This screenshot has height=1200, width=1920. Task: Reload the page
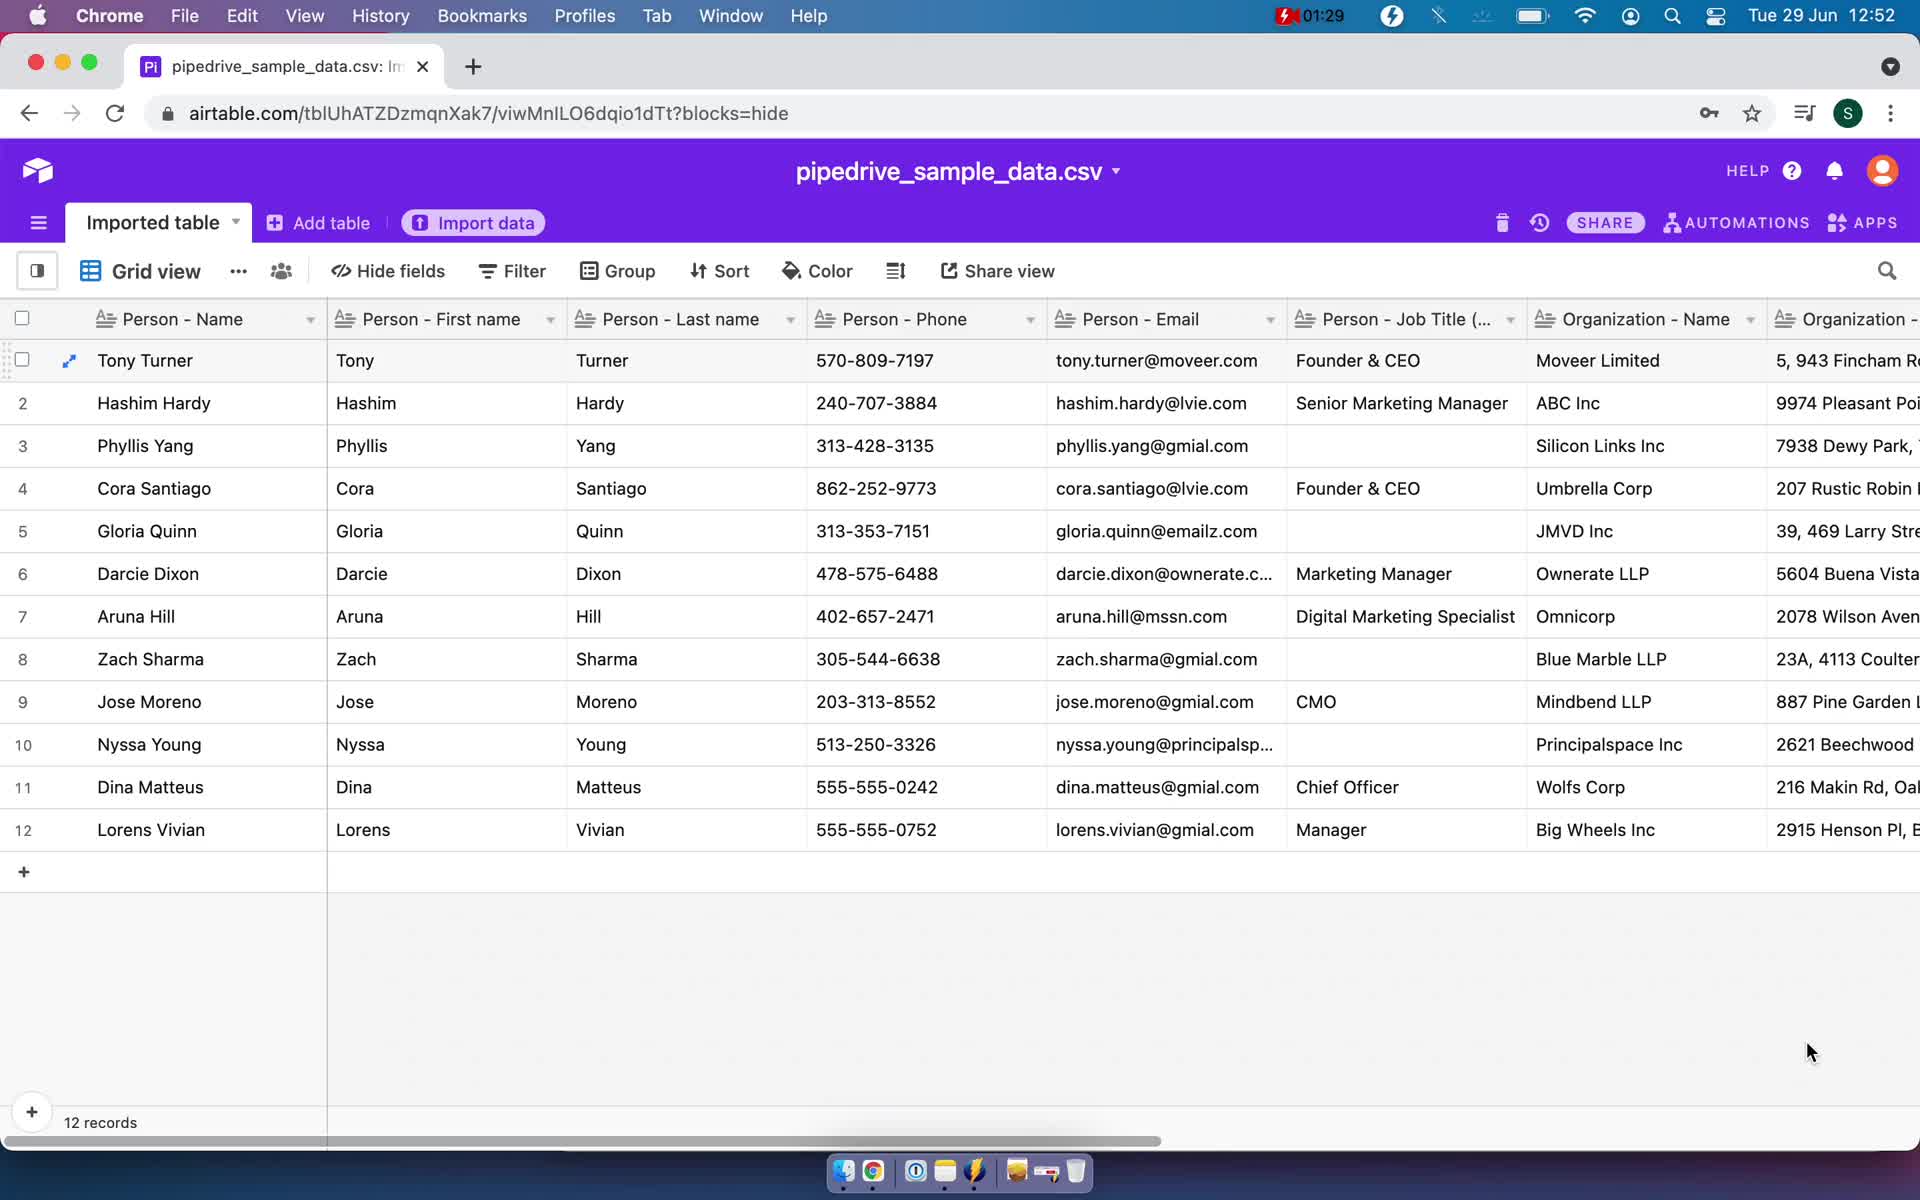click(115, 113)
